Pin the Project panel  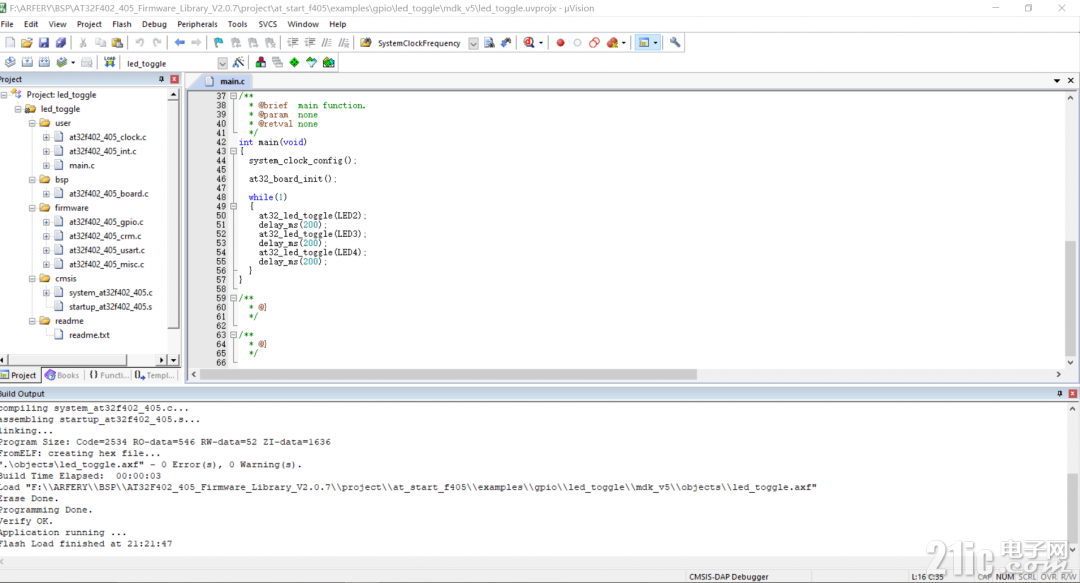(x=162, y=79)
